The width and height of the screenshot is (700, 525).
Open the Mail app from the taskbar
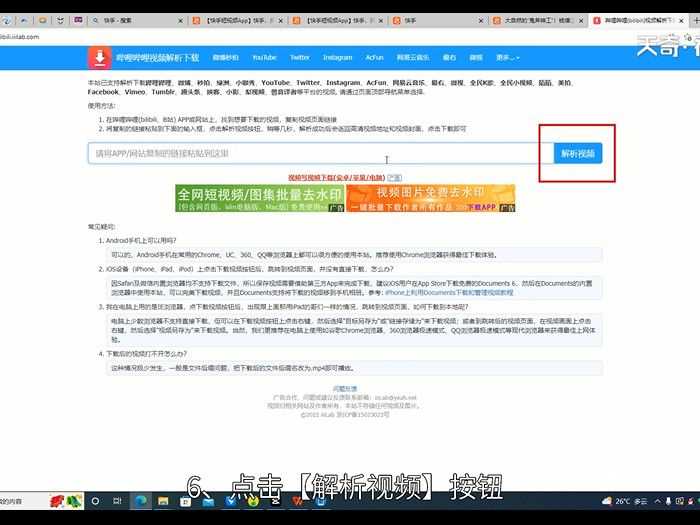point(208,501)
